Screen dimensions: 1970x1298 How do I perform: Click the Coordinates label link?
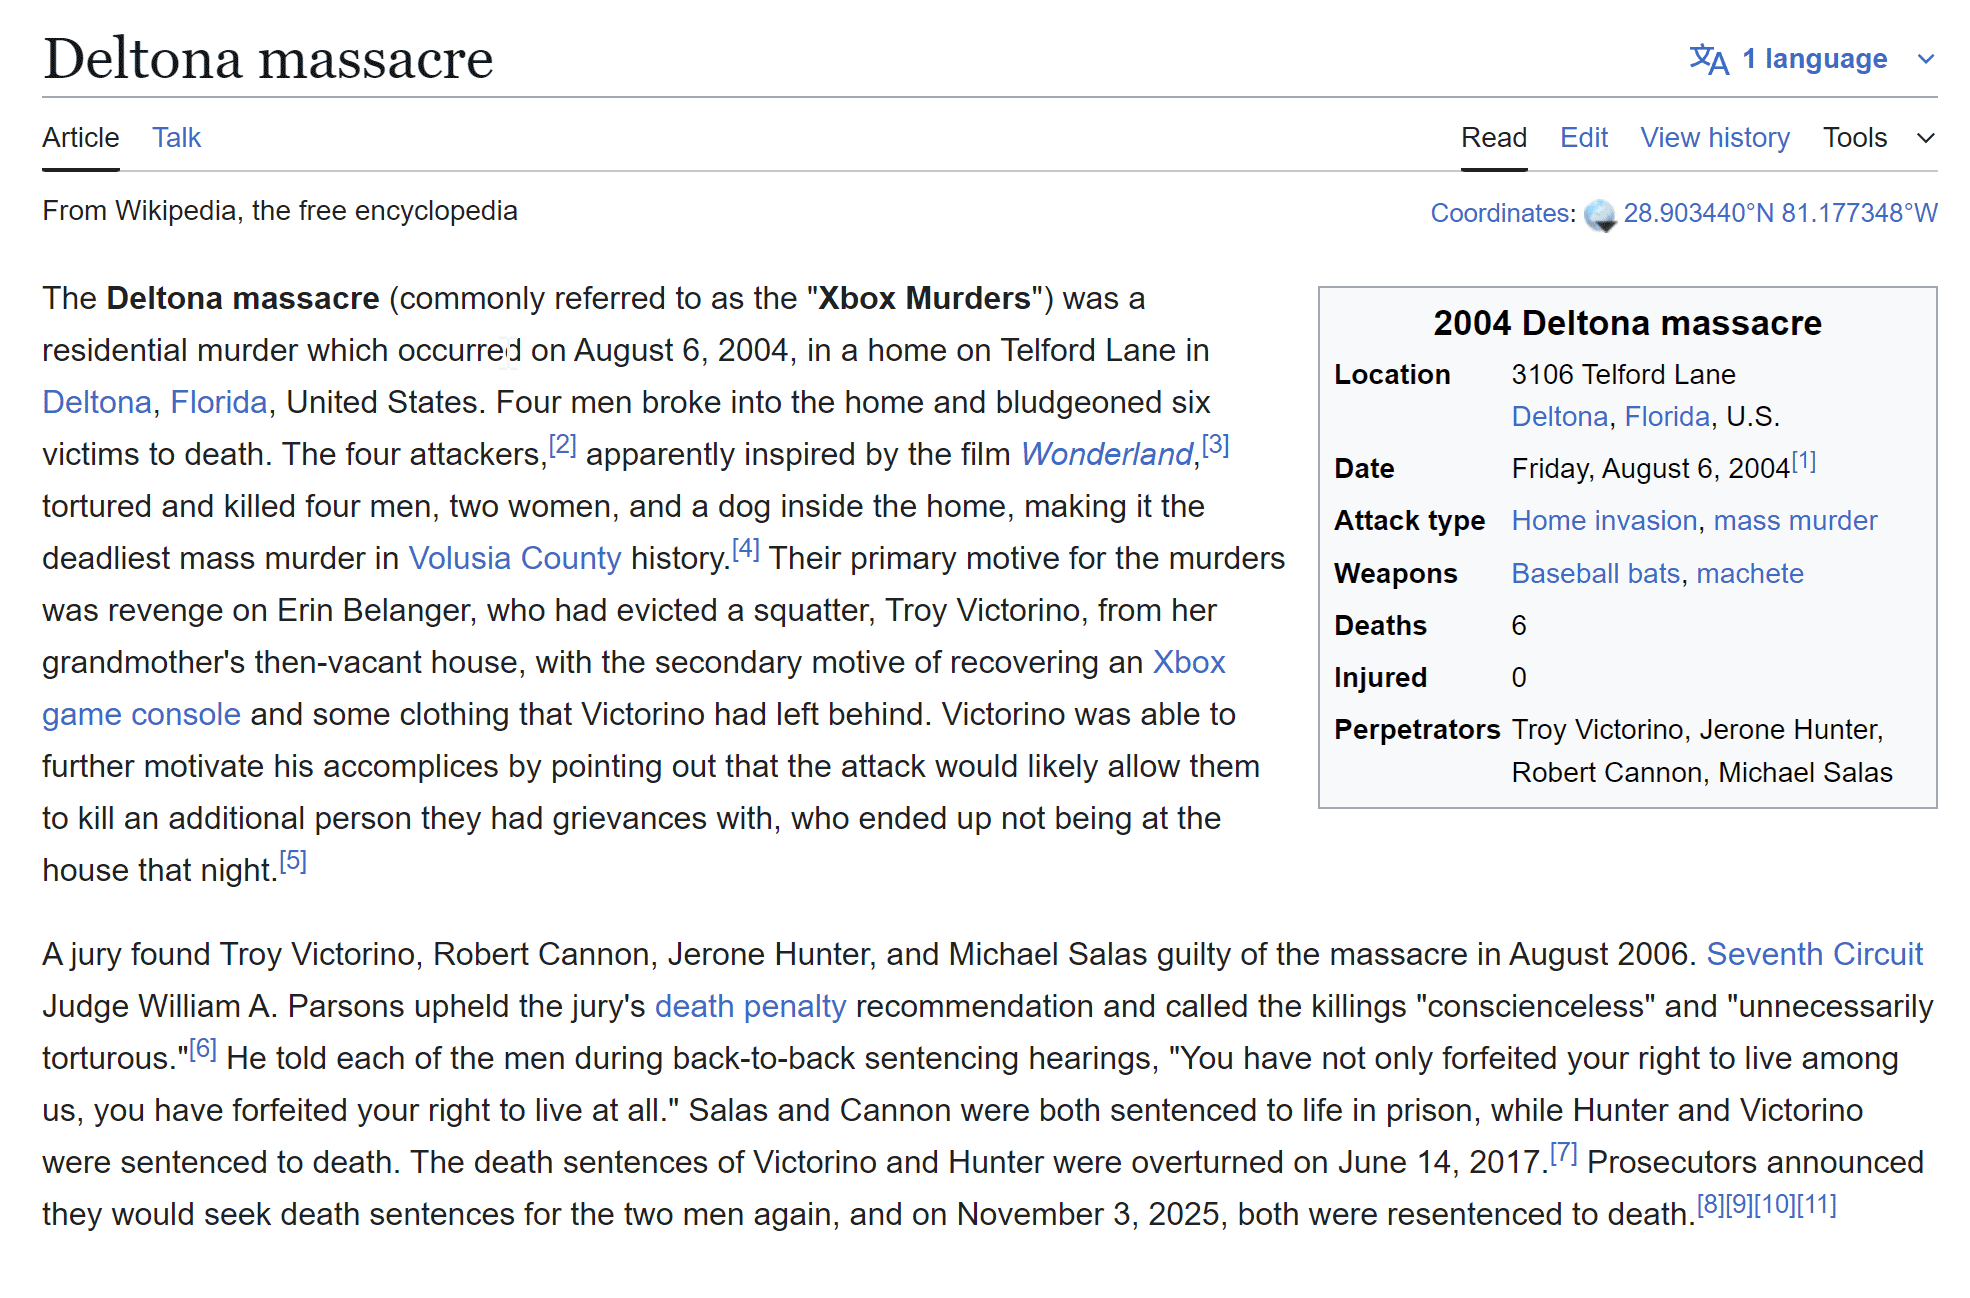(1502, 214)
